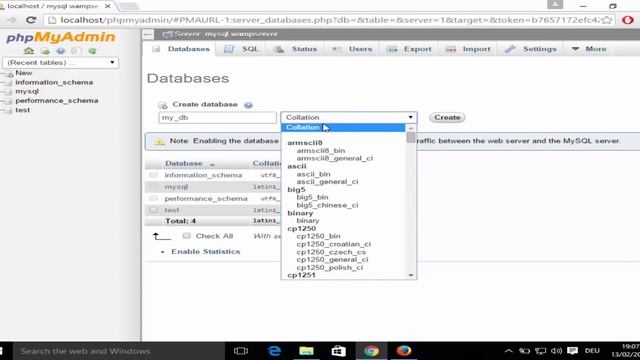Click the database name field containing my_db
Image resolution: width=640 pixels, height=360 pixels.
pyautogui.click(x=217, y=118)
